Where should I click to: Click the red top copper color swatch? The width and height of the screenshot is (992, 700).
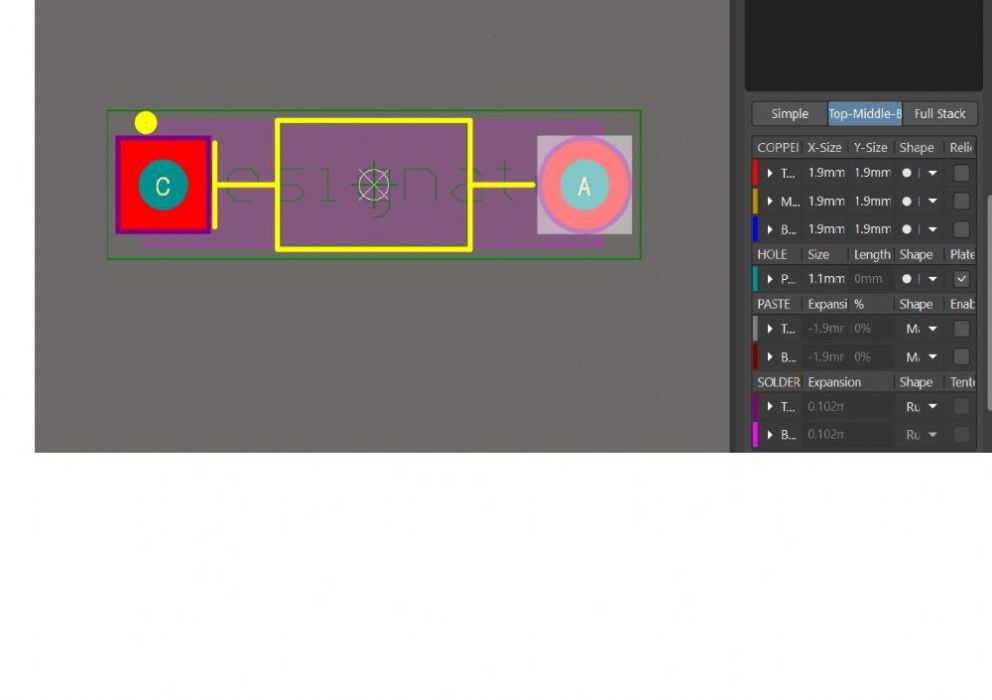pyautogui.click(x=755, y=173)
